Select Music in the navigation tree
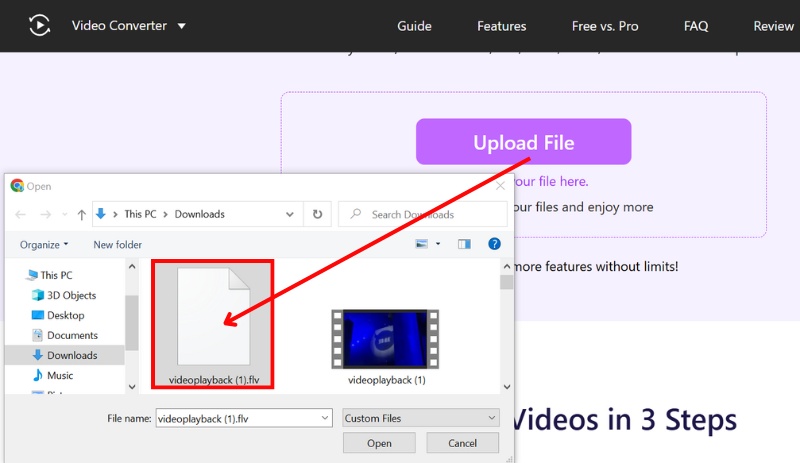The image size is (800, 463). coord(60,375)
